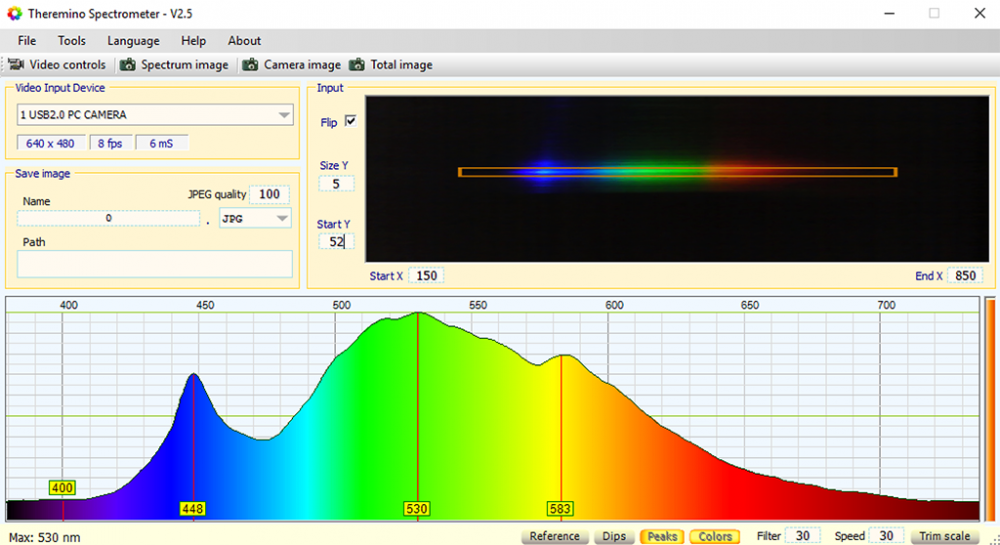The height and width of the screenshot is (545, 1000).
Task: Open the File menu
Action: tap(27, 41)
